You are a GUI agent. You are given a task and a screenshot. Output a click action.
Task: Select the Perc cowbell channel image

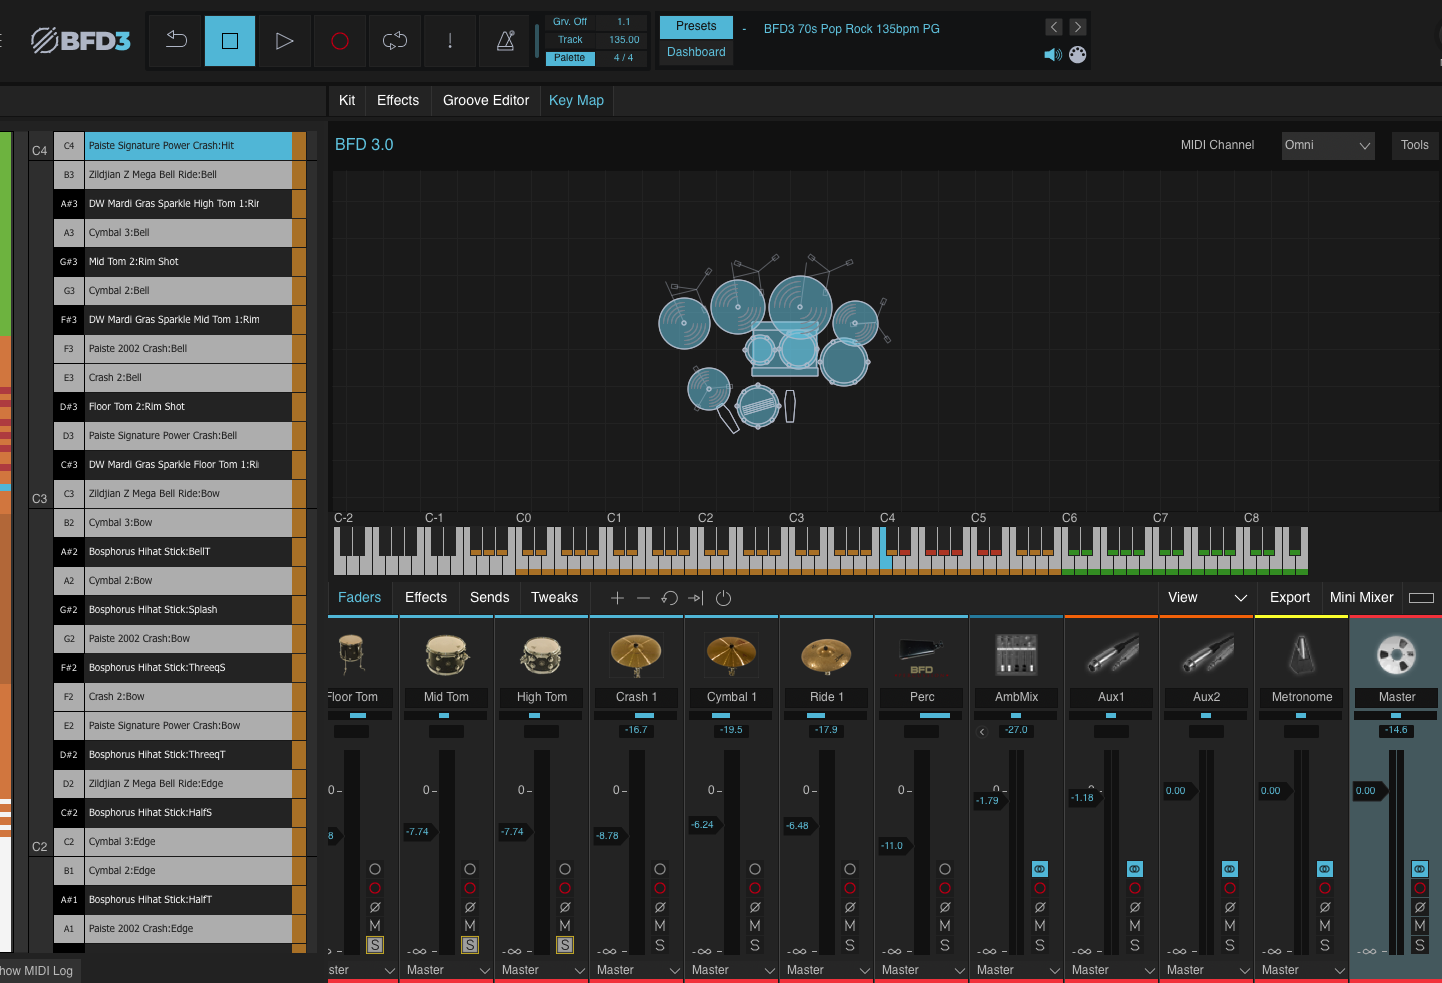922,655
